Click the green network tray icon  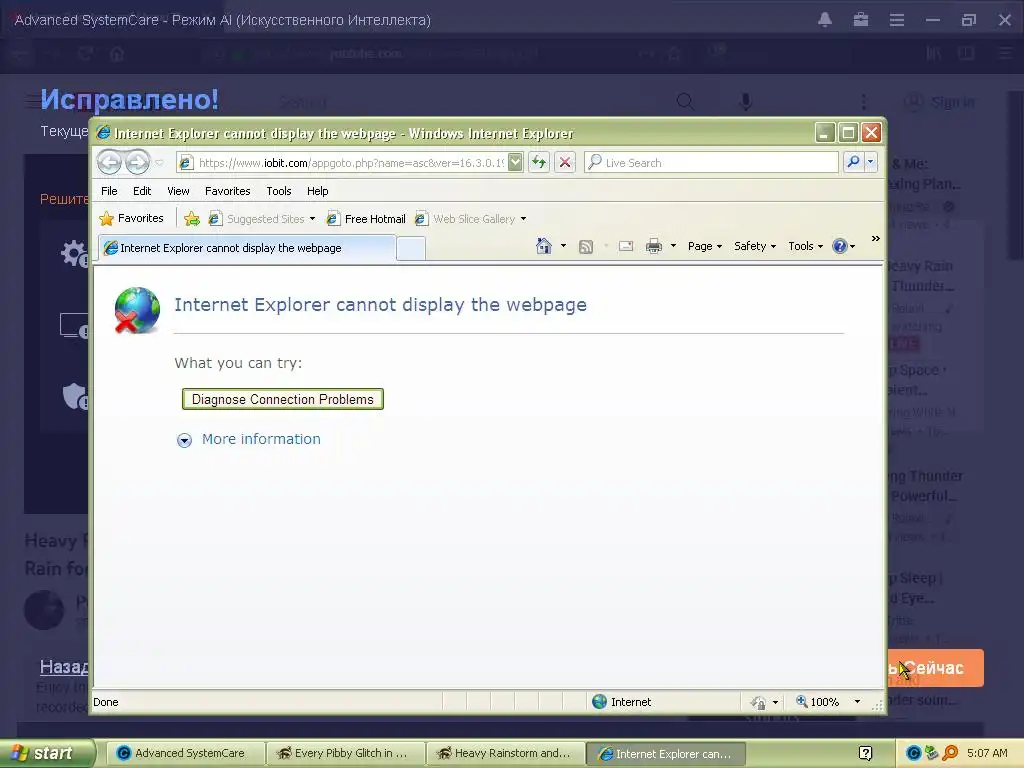click(x=932, y=754)
